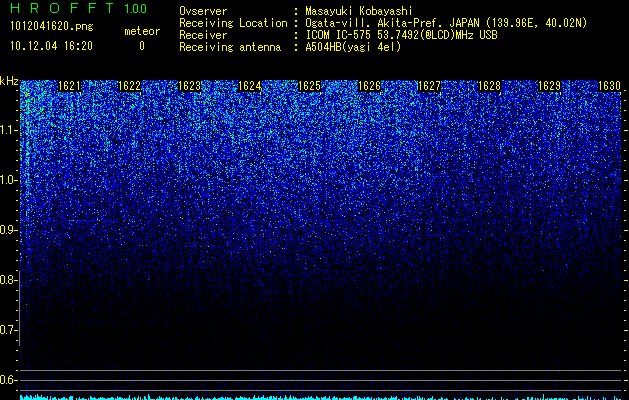Select the filename 1012041620.png
The width and height of the screenshot is (629, 400).
coord(52,27)
